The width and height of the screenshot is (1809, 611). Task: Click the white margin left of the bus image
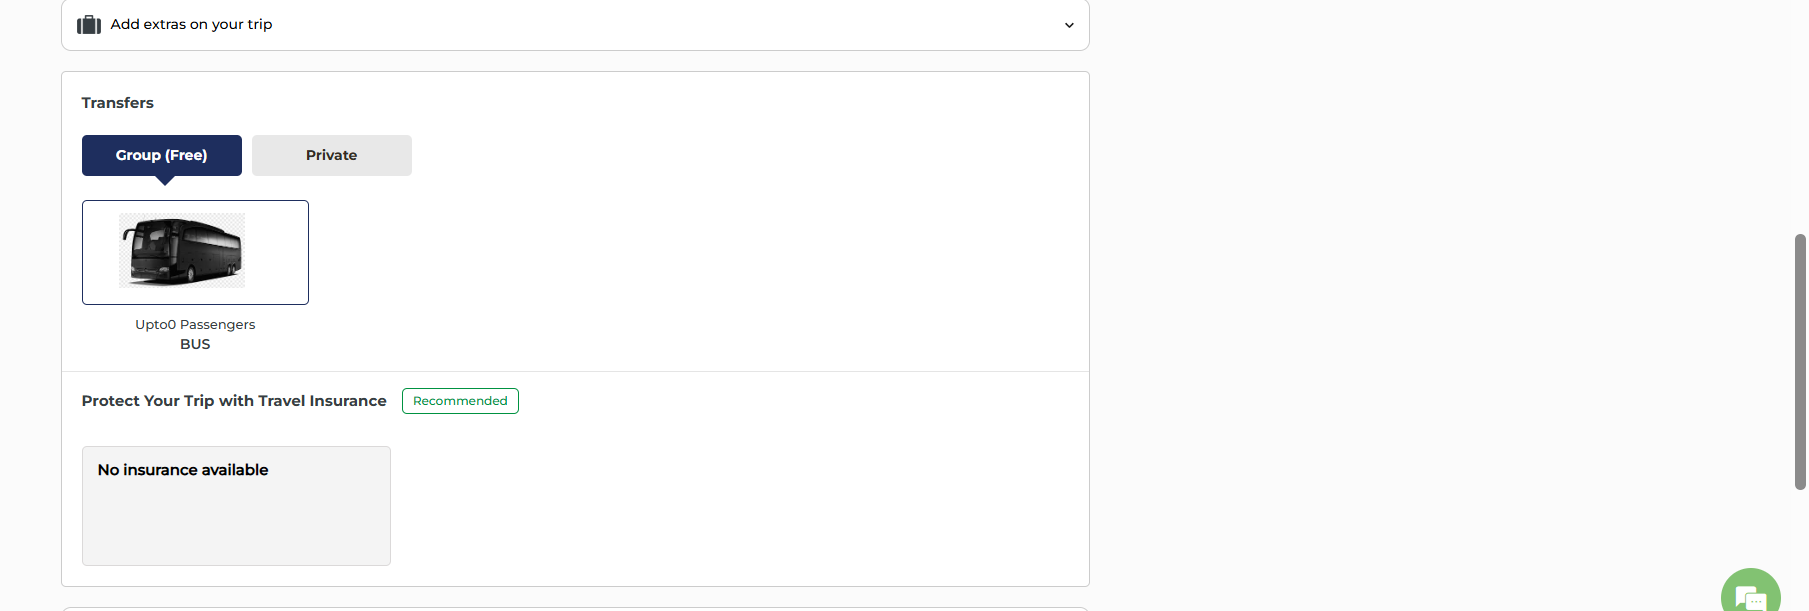coord(100,252)
